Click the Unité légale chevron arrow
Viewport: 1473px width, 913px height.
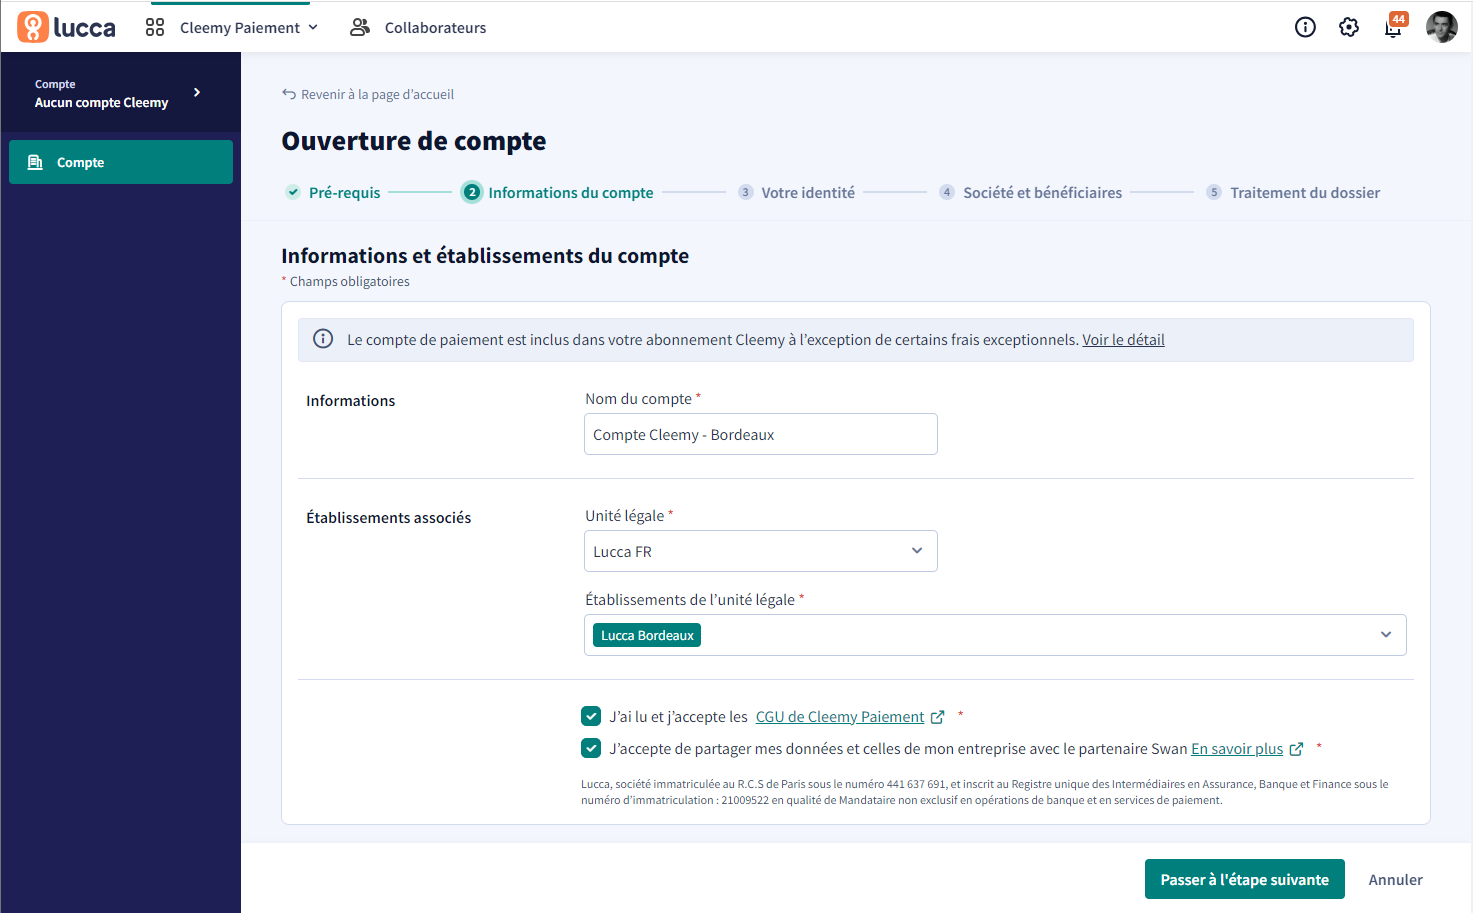click(x=917, y=551)
